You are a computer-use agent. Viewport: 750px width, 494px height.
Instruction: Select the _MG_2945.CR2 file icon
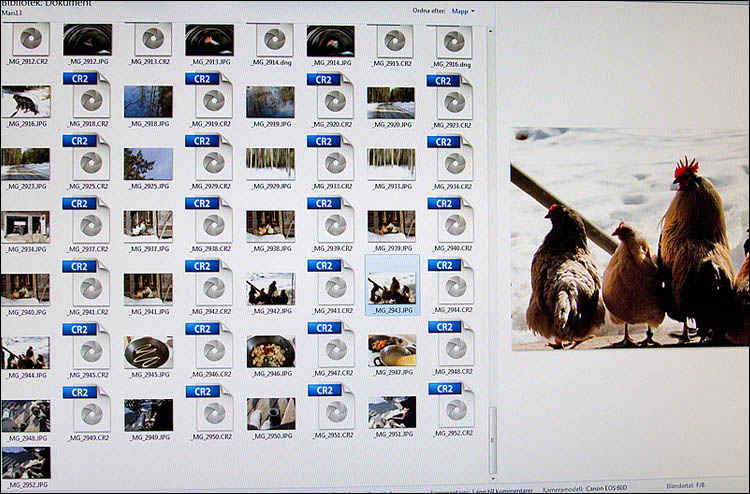87,346
